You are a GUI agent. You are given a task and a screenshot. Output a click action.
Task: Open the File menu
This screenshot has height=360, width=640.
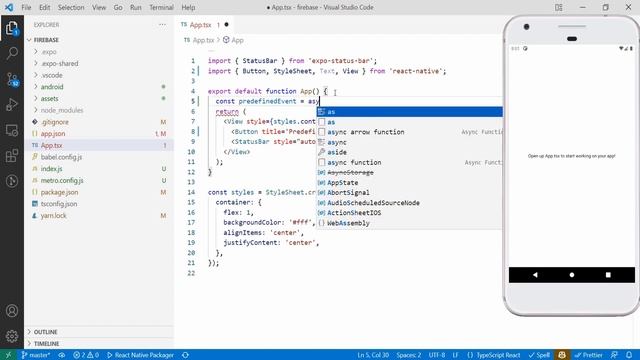coord(26,7)
